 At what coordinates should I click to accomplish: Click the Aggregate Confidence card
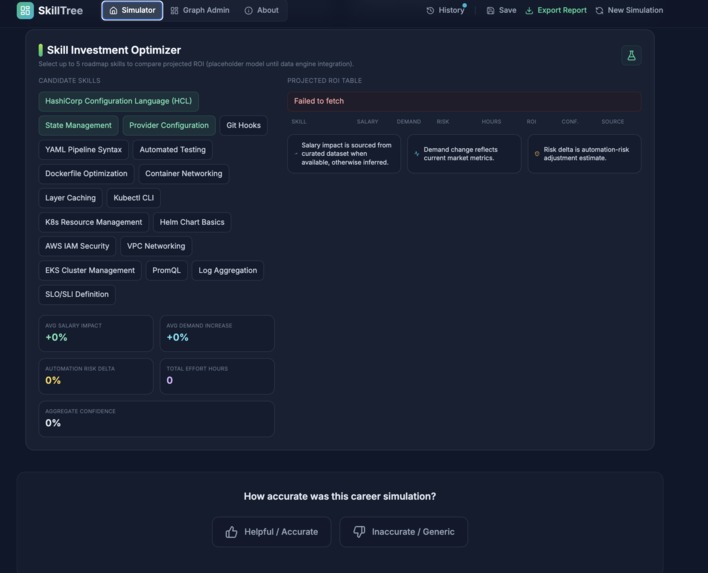click(x=157, y=419)
